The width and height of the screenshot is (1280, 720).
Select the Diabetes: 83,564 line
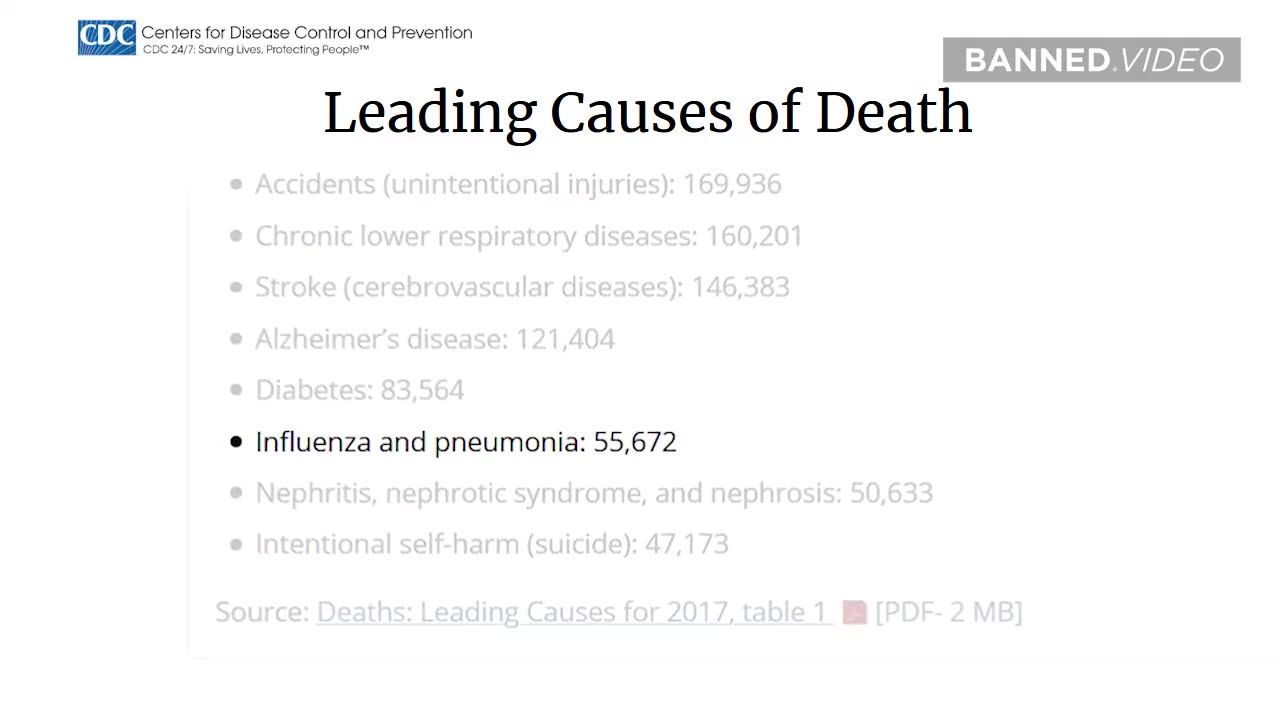[360, 390]
